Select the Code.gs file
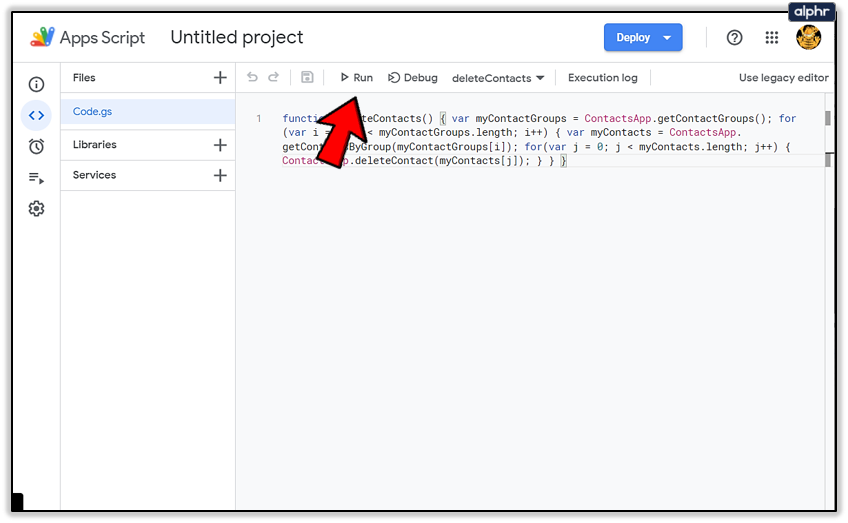The width and height of the screenshot is (848, 523). [x=92, y=112]
